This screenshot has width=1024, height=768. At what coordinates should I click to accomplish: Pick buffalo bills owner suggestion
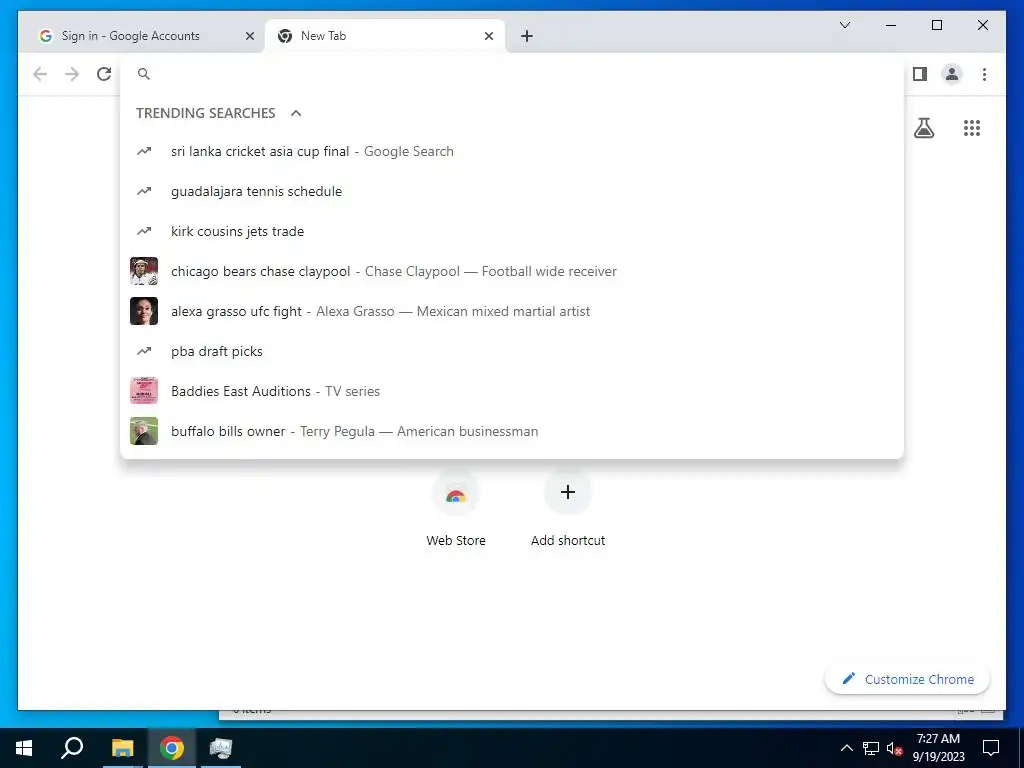click(512, 431)
